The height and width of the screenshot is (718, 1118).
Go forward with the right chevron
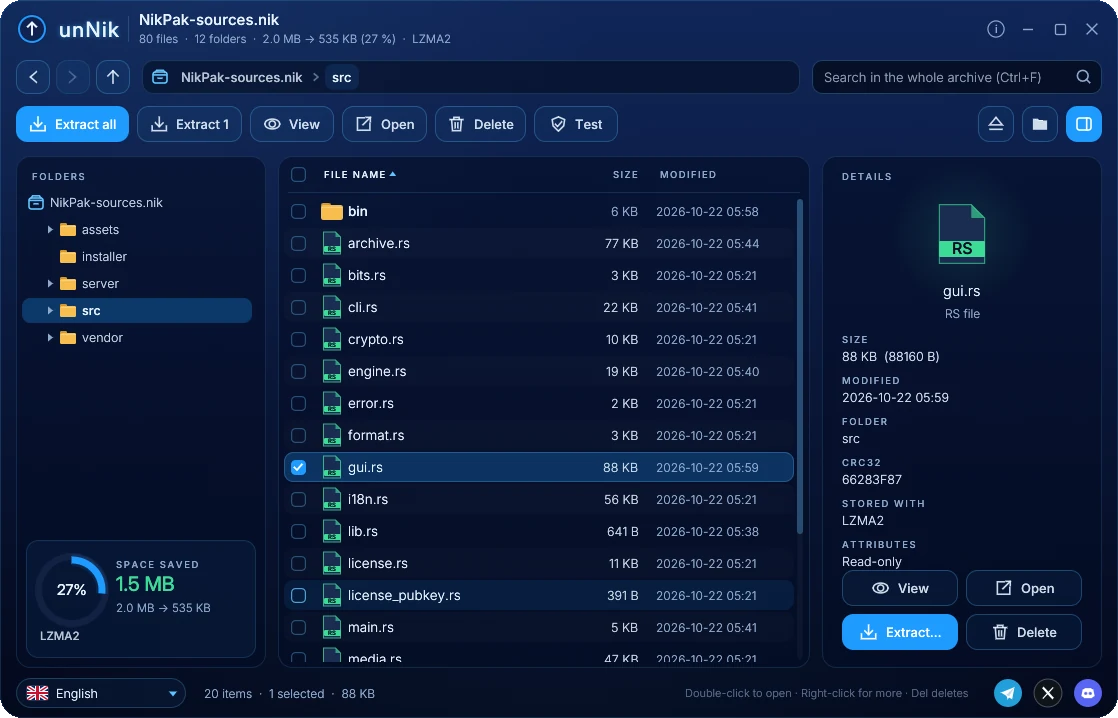(73, 77)
